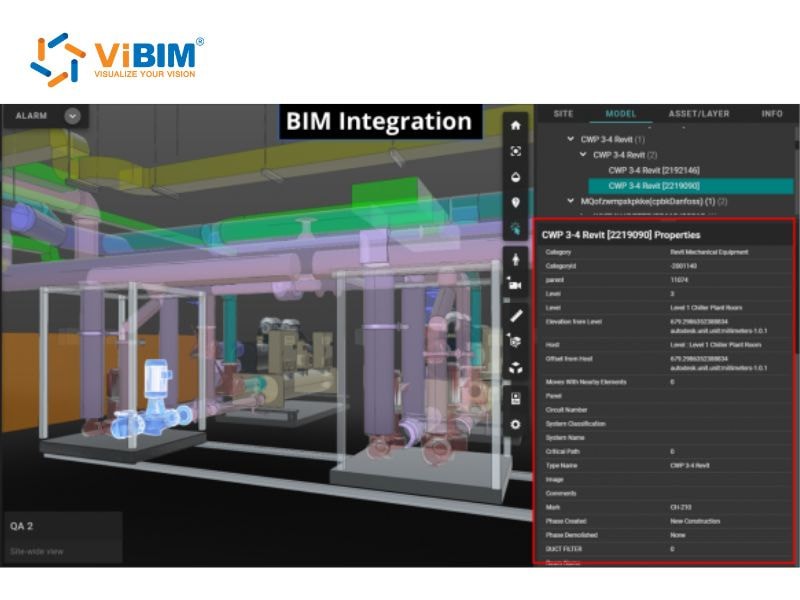Open the ASSET/LAYER tab
This screenshot has width=800, height=600.
click(x=699, y=113)
